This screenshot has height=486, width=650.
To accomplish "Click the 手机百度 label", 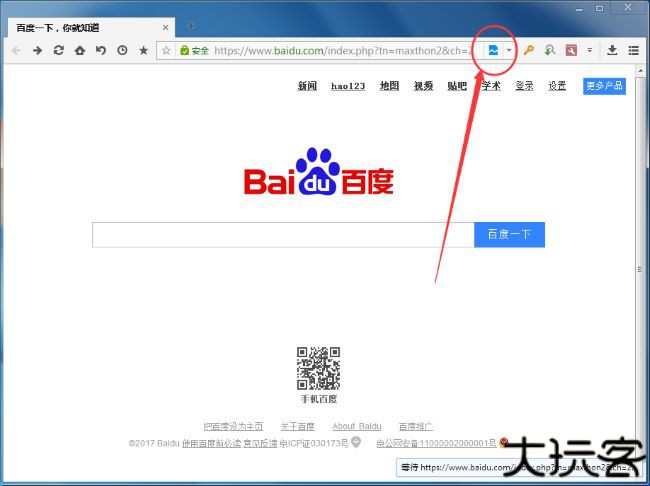I will (319, 399).
